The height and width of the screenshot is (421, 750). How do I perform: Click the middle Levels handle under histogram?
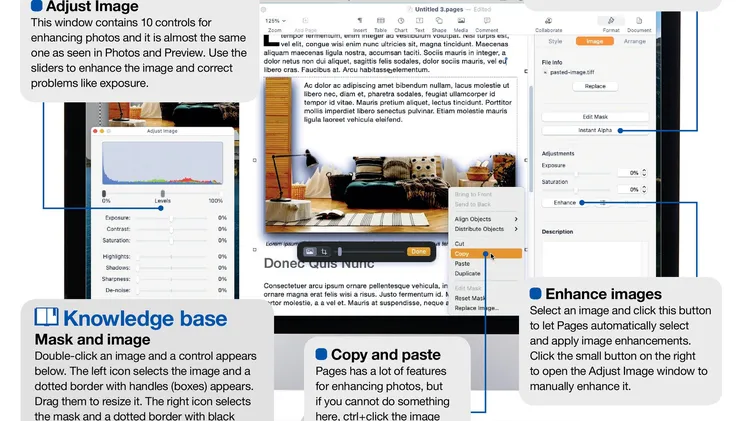(163, 193)
